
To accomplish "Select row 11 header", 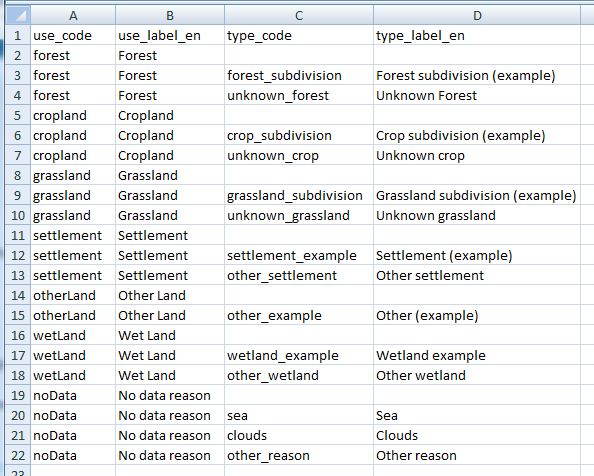I will point(18,235).
